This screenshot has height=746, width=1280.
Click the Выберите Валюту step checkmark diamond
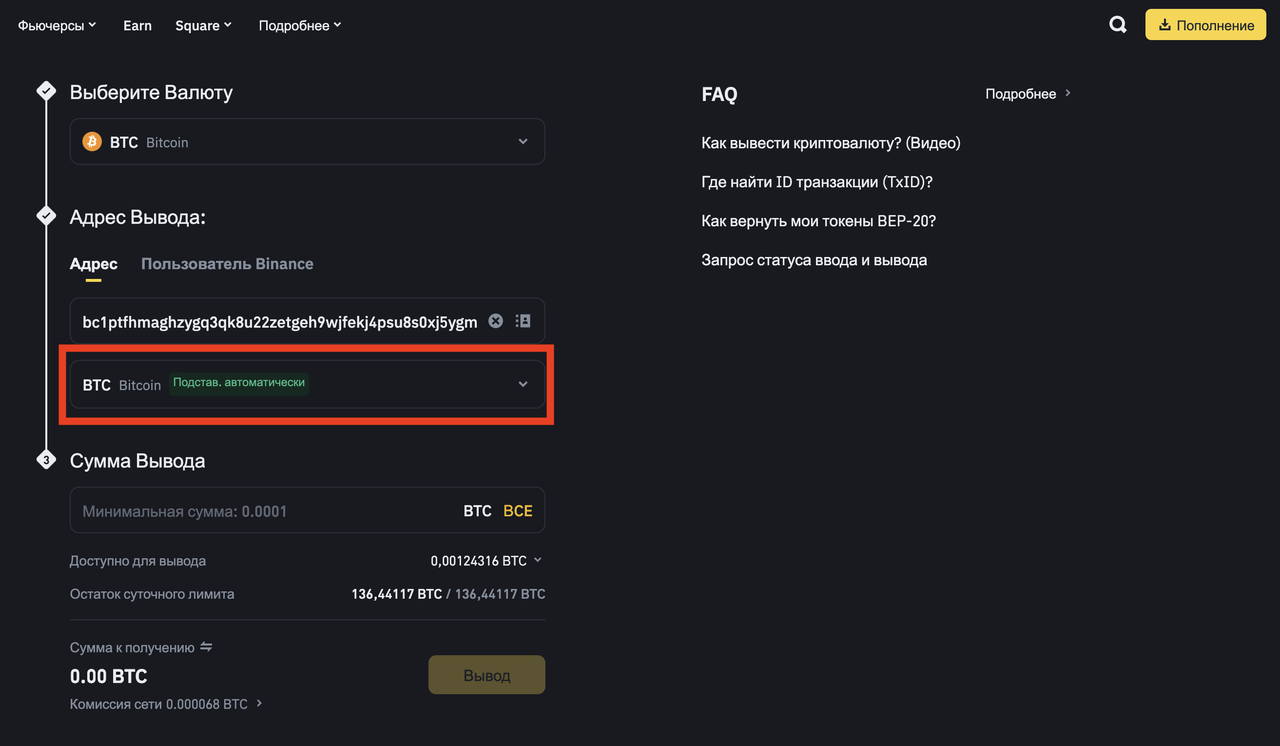click(x=46, y=91)
